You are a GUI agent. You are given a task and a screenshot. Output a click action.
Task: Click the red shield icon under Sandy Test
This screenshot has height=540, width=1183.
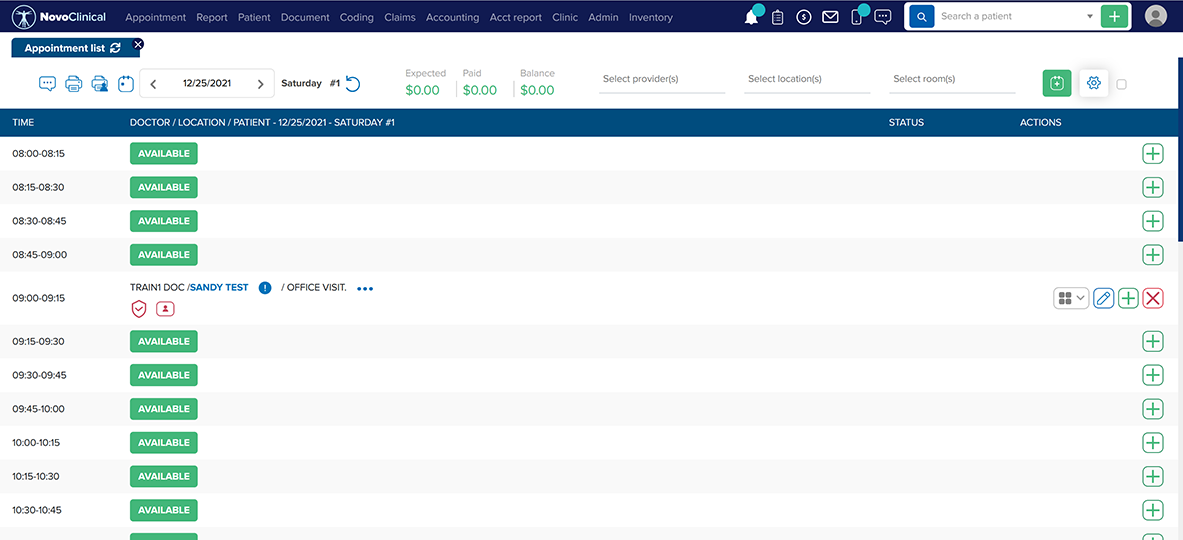139,309
